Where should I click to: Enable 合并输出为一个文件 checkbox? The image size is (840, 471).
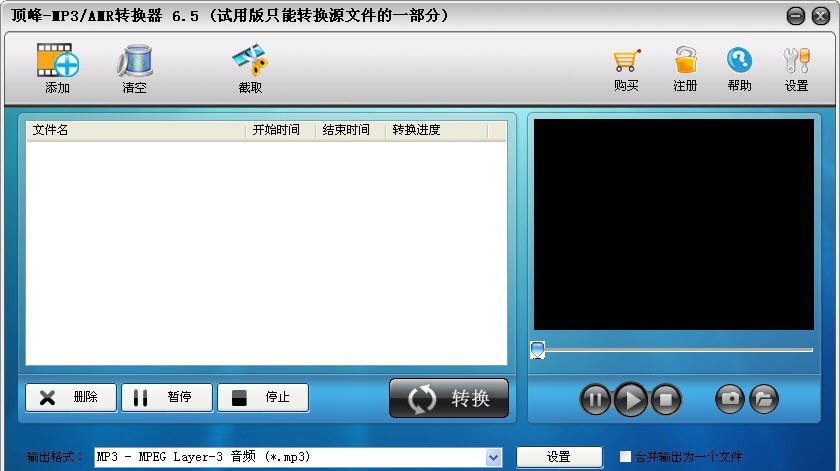[625, 457]
